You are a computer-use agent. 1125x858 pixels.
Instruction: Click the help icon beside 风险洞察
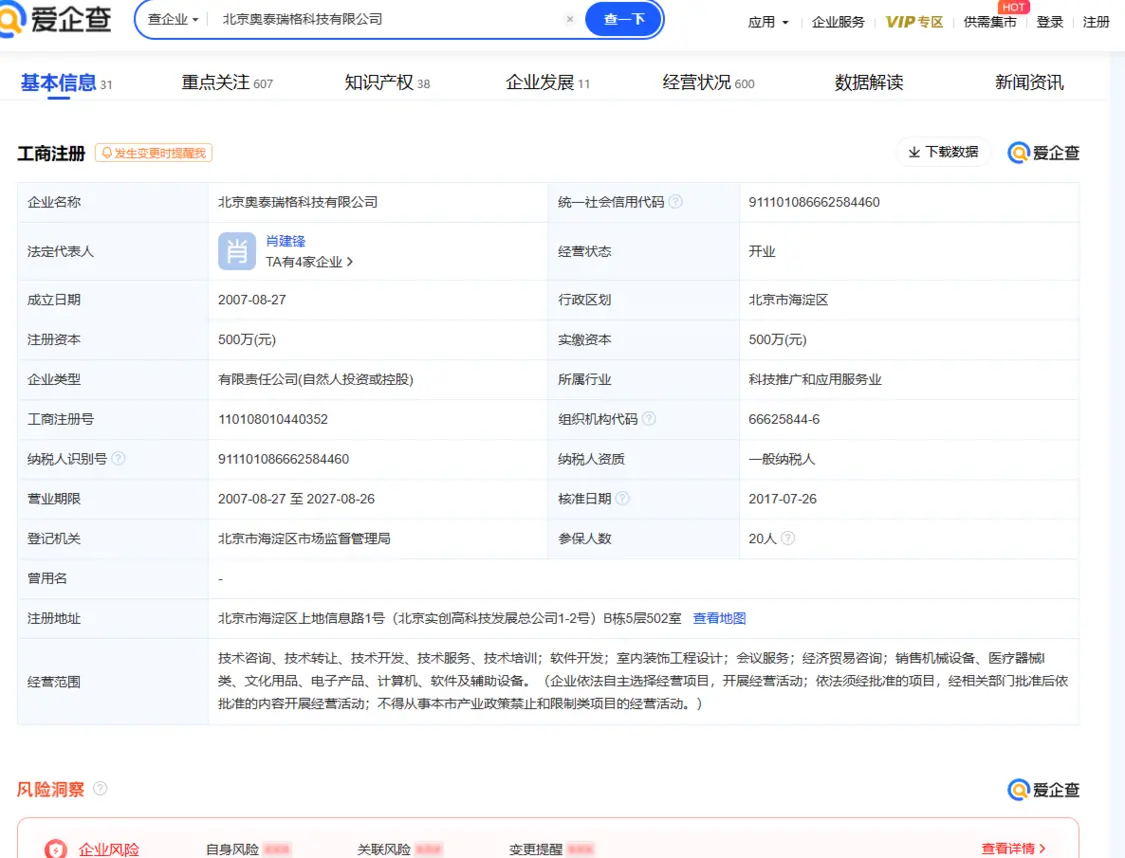100,788
